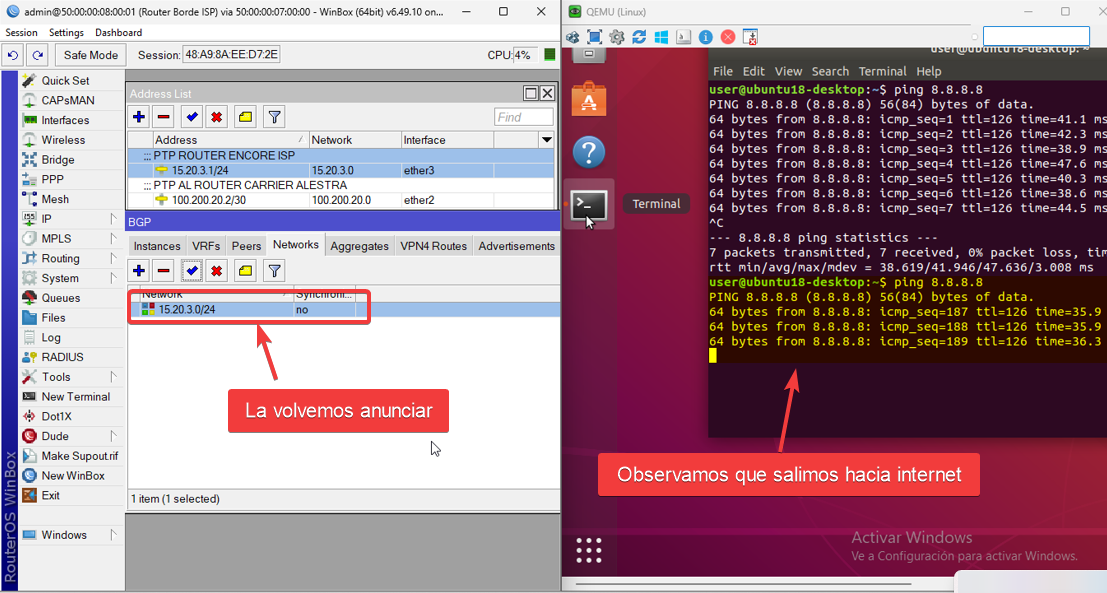The width and height of the screenshot is (1107, 593).
Task: Click the Terminal icon in the Ubuntu dock
Action: click(589, 205)
